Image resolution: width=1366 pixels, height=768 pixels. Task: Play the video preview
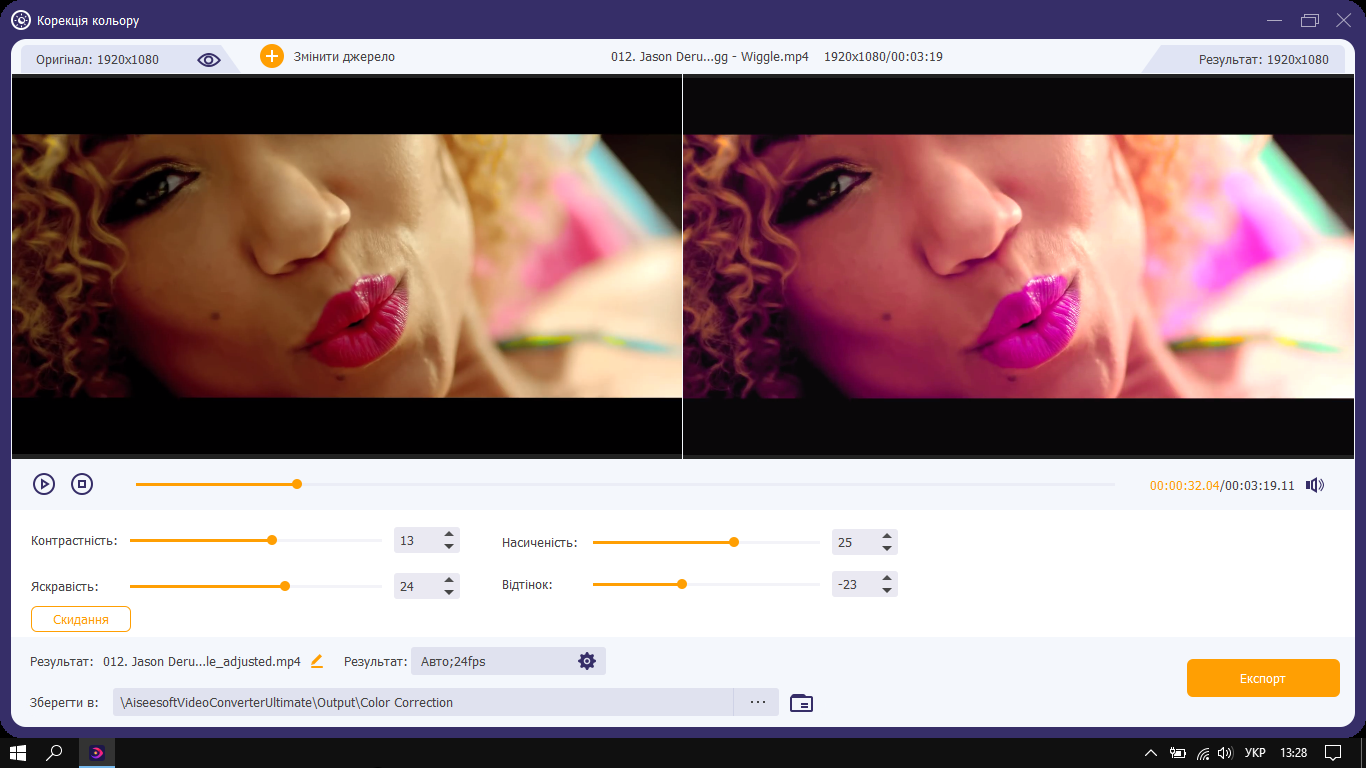(44, 484)
